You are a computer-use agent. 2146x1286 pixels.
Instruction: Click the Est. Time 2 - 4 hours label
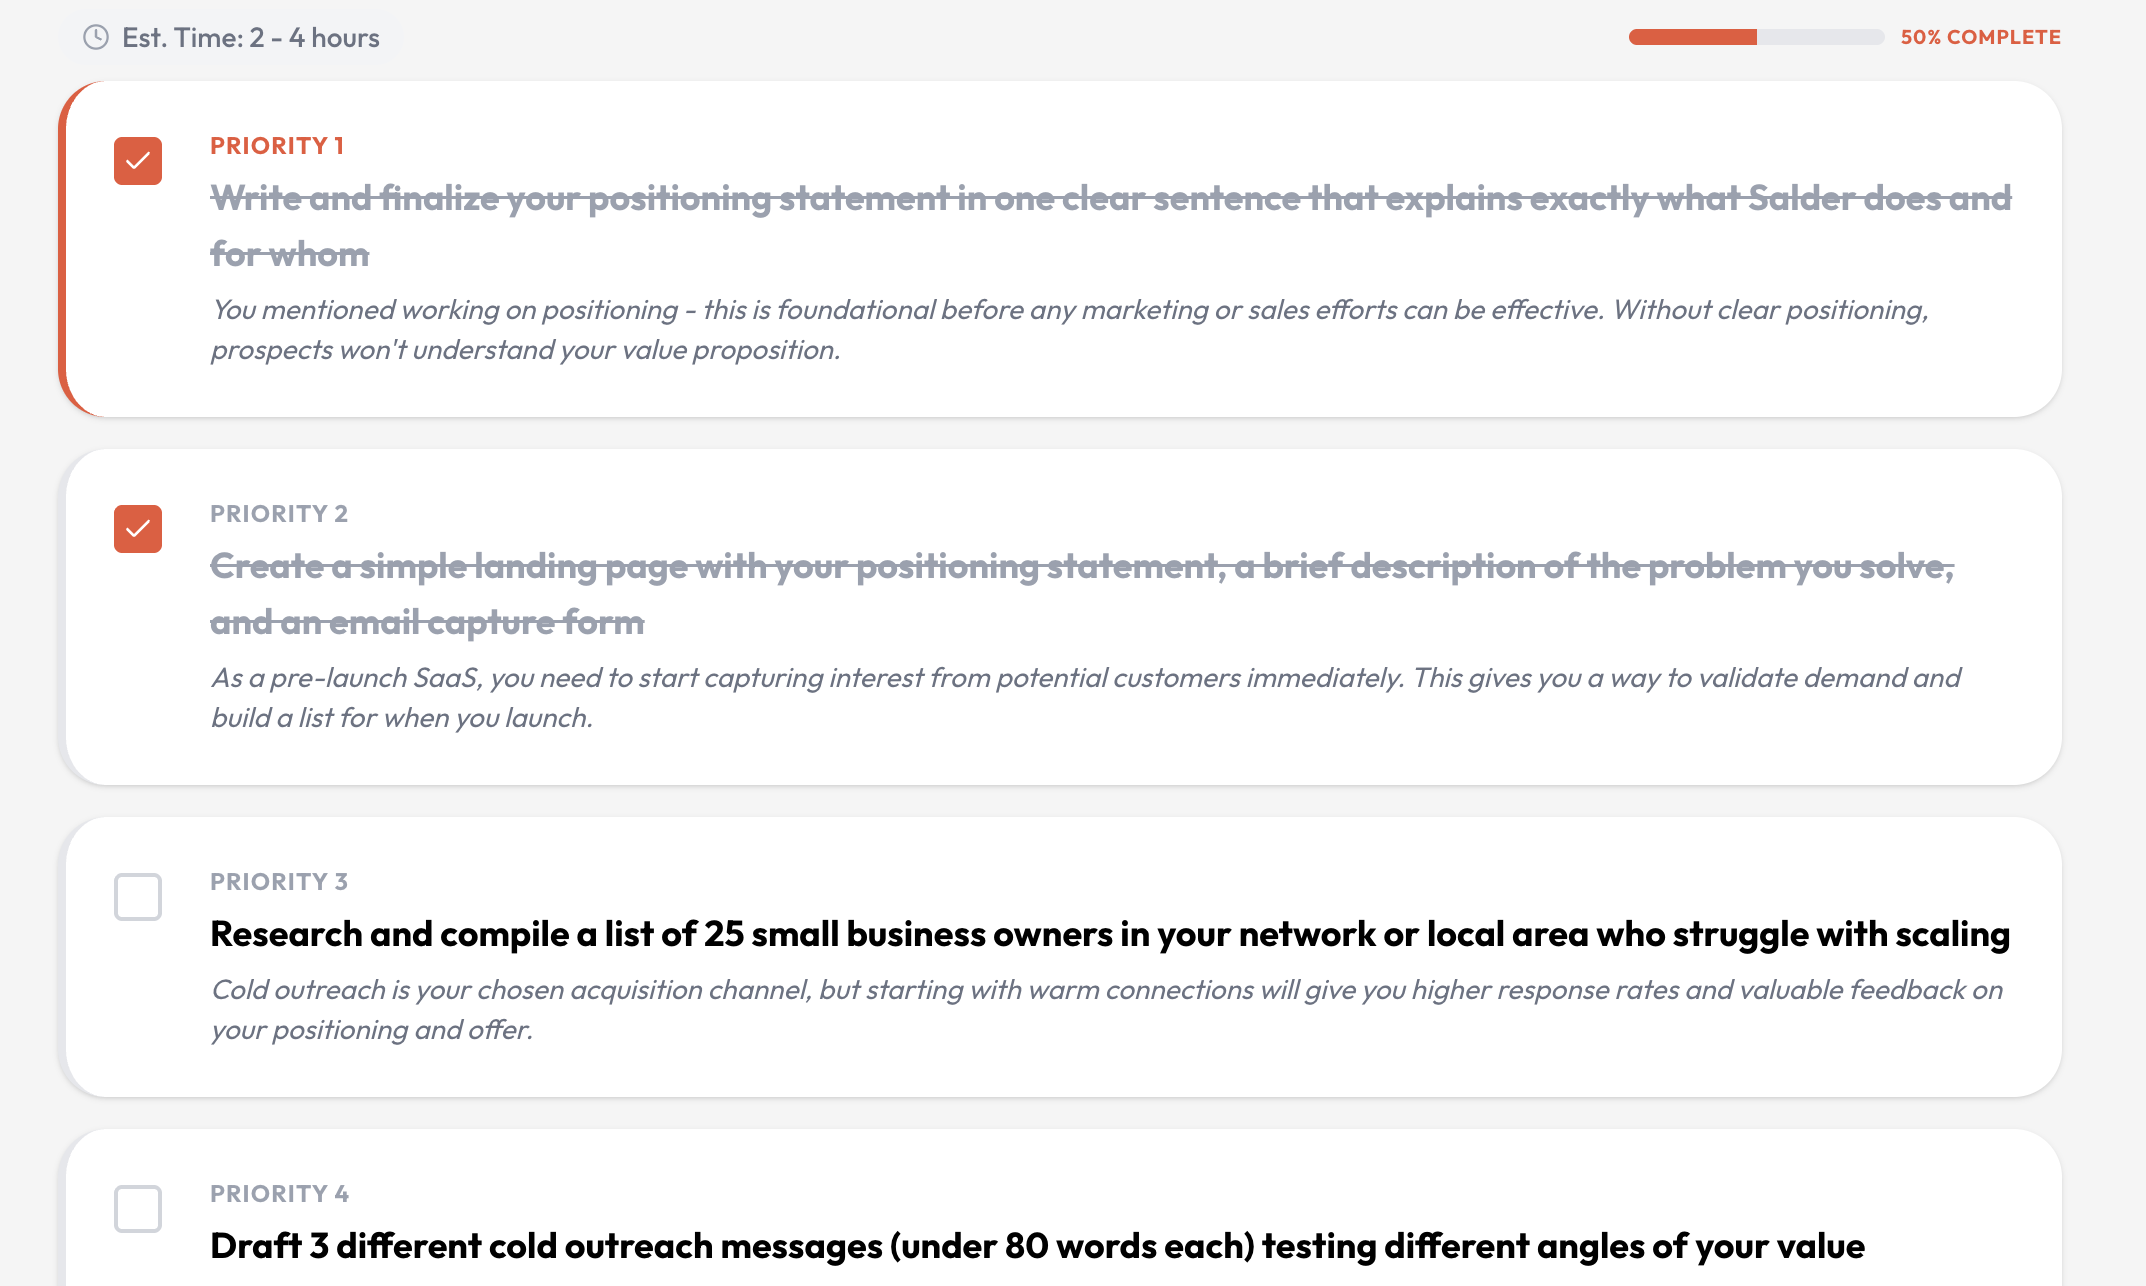click(250, 38)
